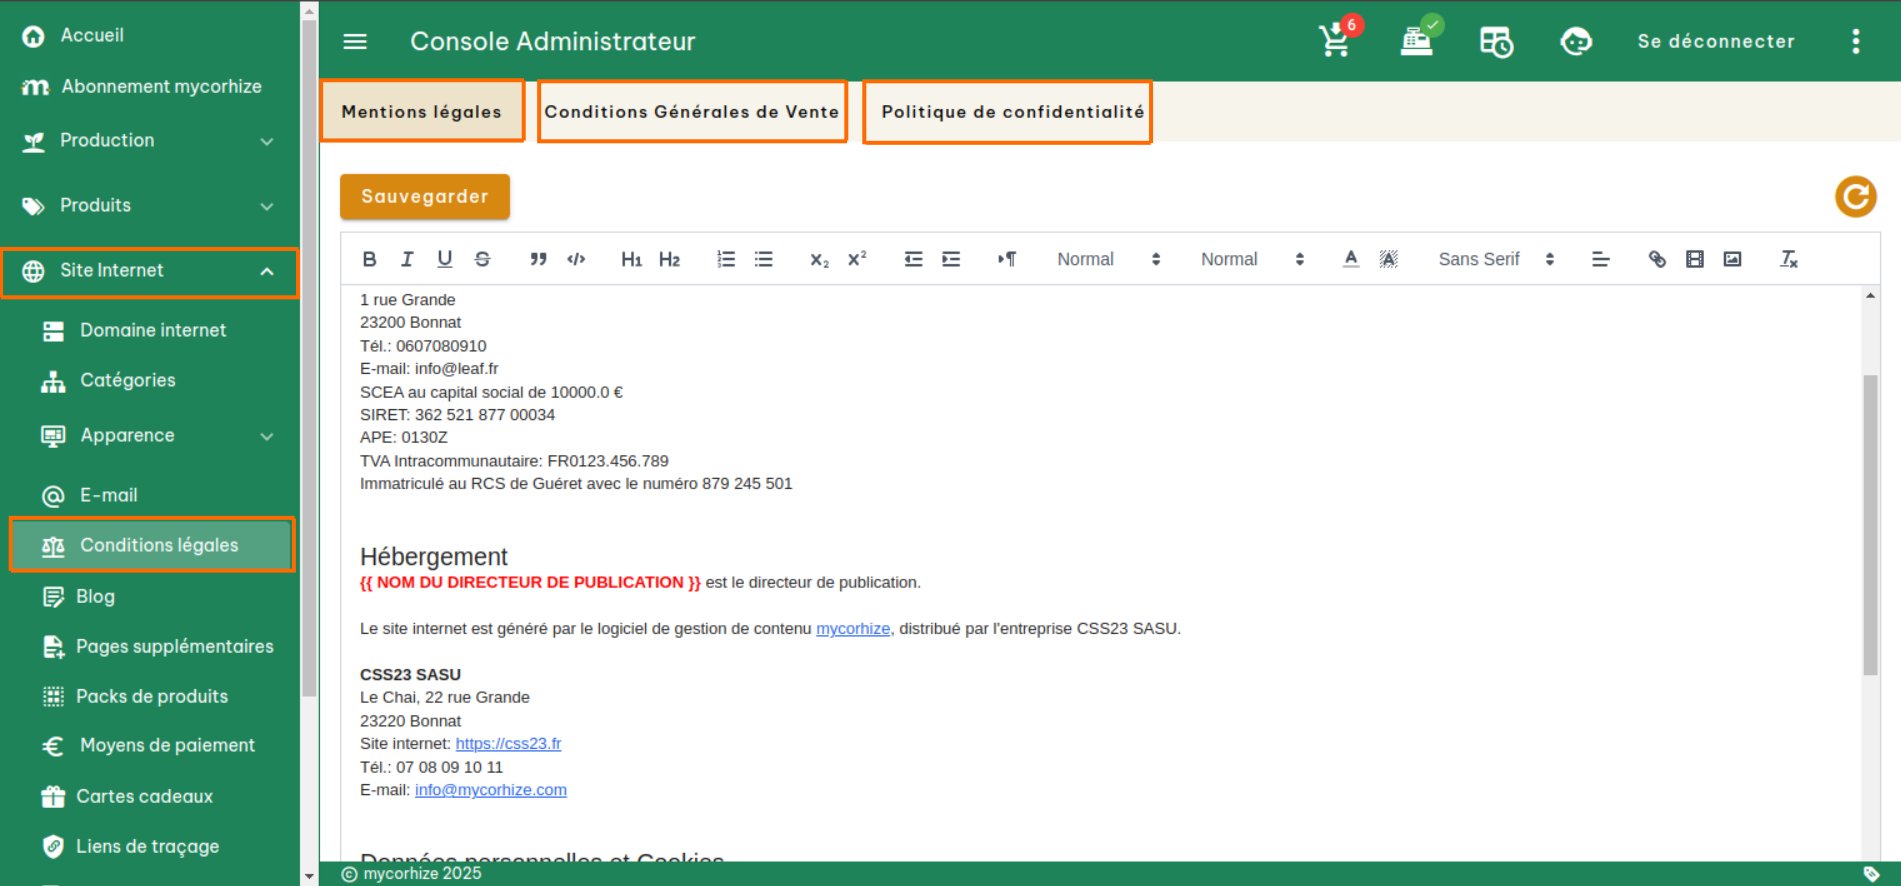This screenshot has width=1901, height=886.
Task: Insert an image from the editor toolbar
Action: pos(1732,259)
